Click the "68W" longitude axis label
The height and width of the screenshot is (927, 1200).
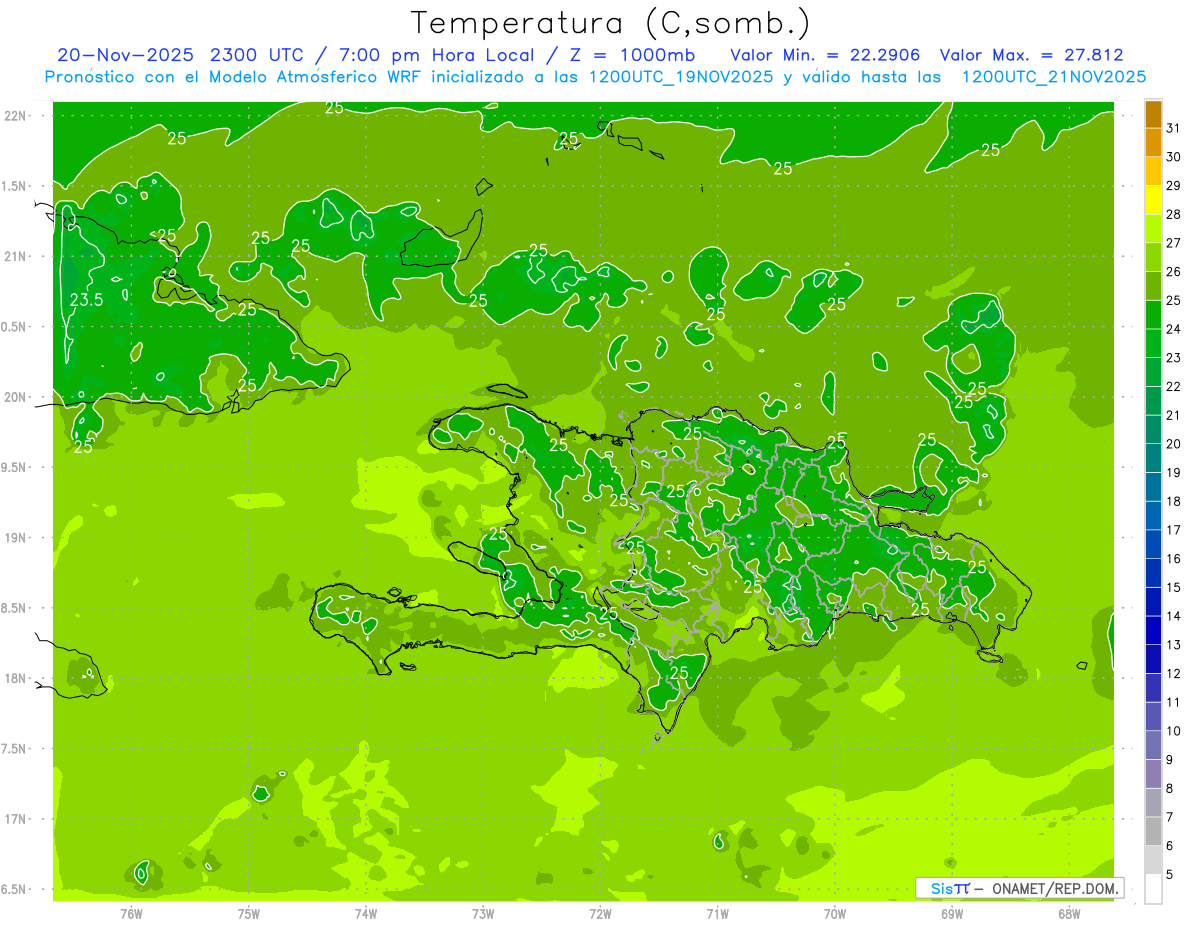[1069, 913]
